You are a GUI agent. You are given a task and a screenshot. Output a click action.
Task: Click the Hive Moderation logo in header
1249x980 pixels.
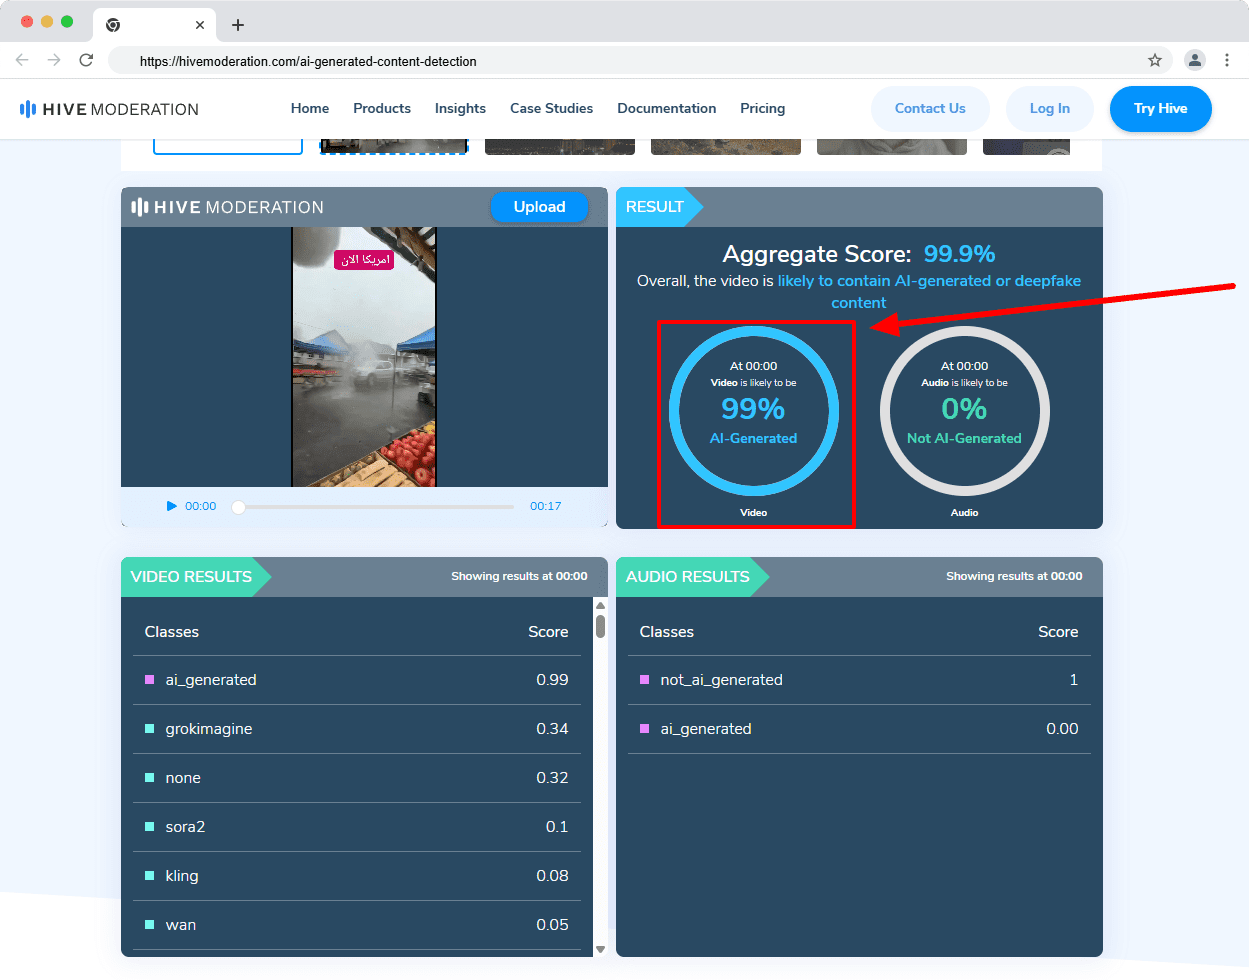pos(109,109)
